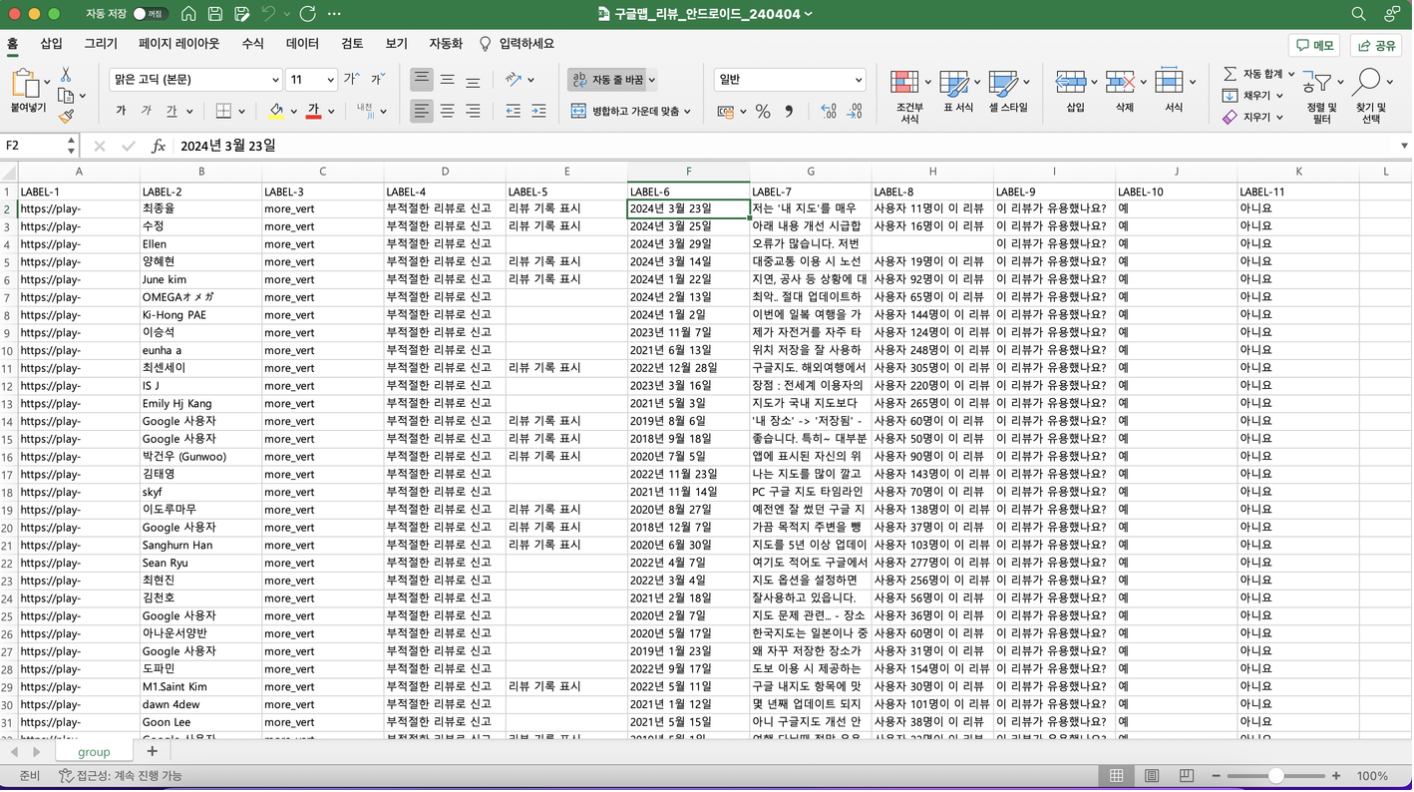This screenshot has height=792, width=1414.
Task: Click the Name Box showing F2
Action: click(x=40, y=146)
